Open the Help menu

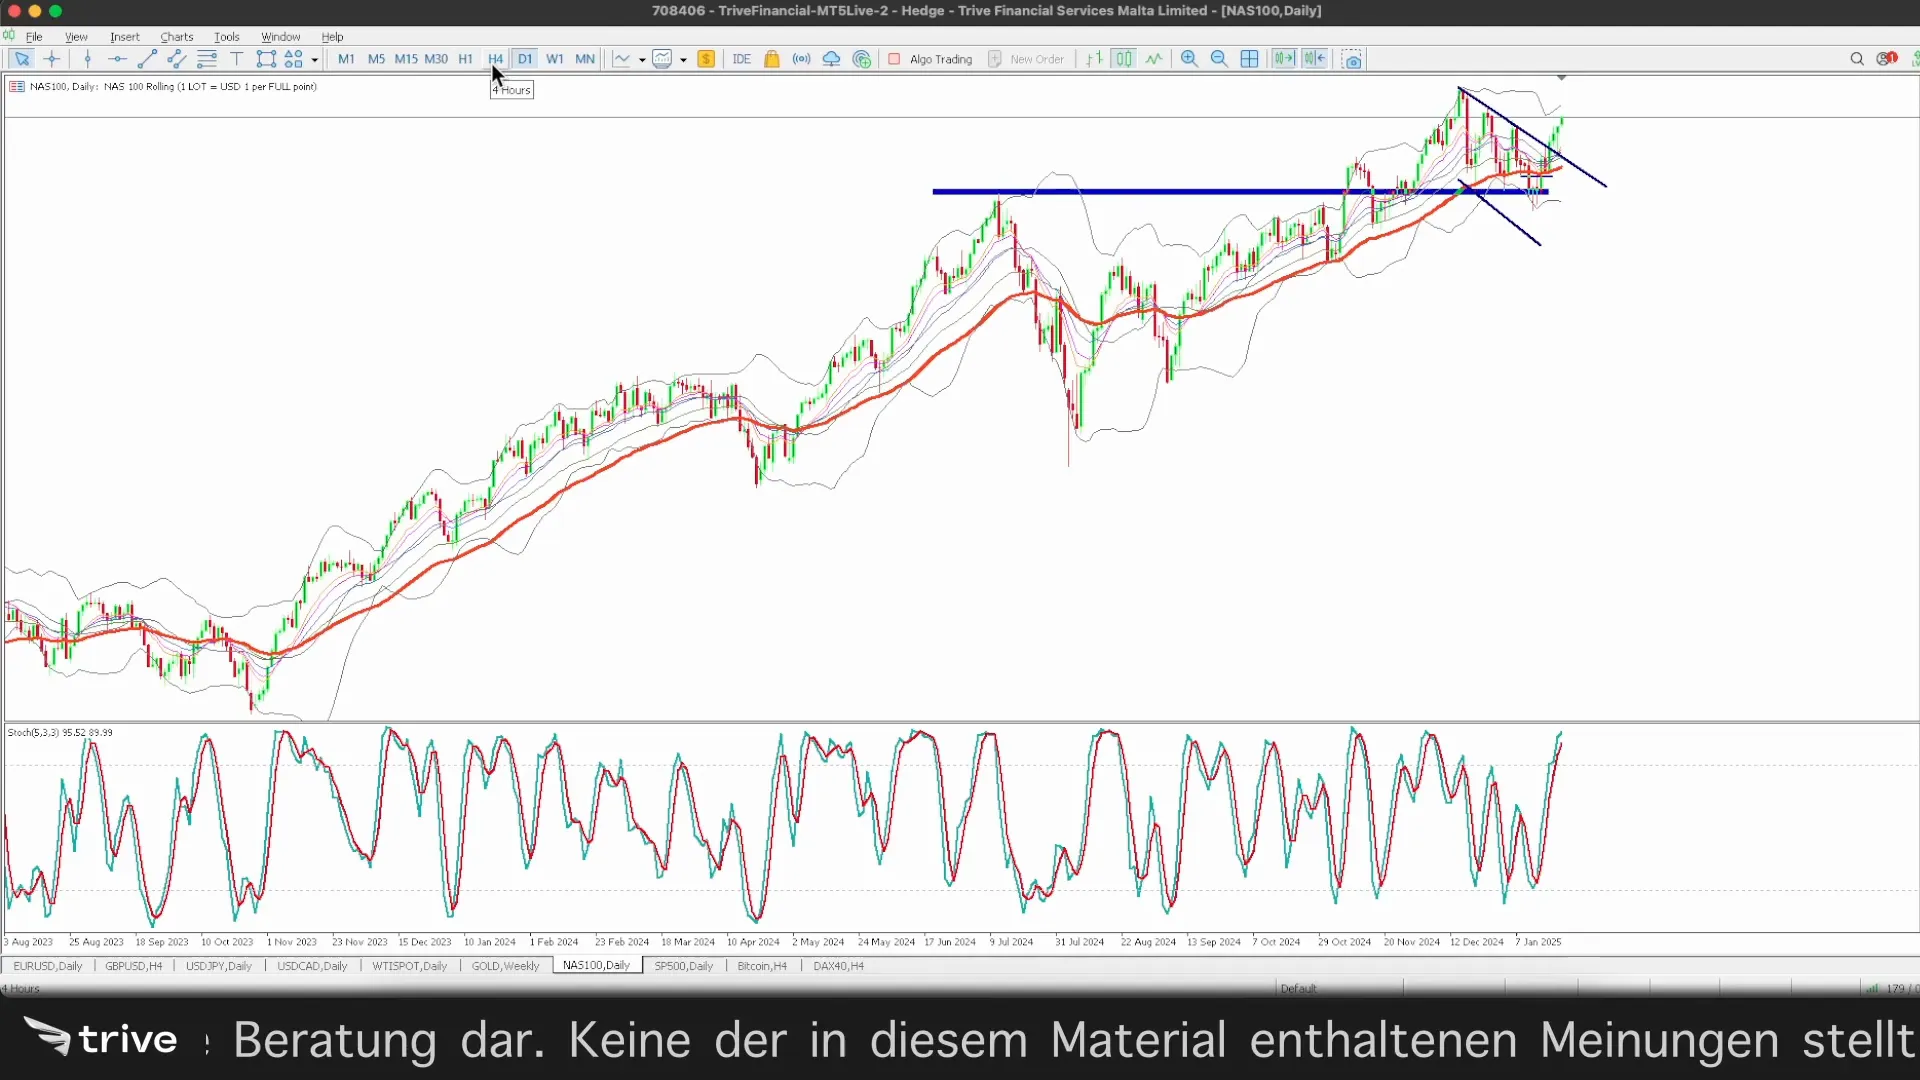tap(333, 37)
